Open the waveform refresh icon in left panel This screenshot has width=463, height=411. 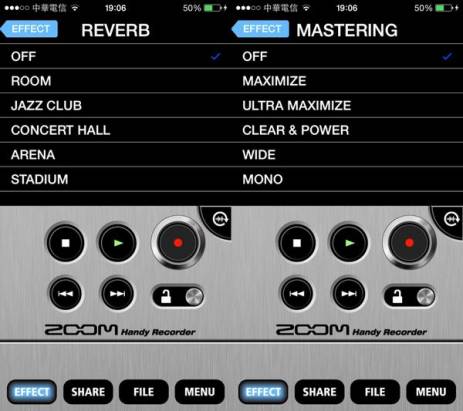click(x=220, y=219)
